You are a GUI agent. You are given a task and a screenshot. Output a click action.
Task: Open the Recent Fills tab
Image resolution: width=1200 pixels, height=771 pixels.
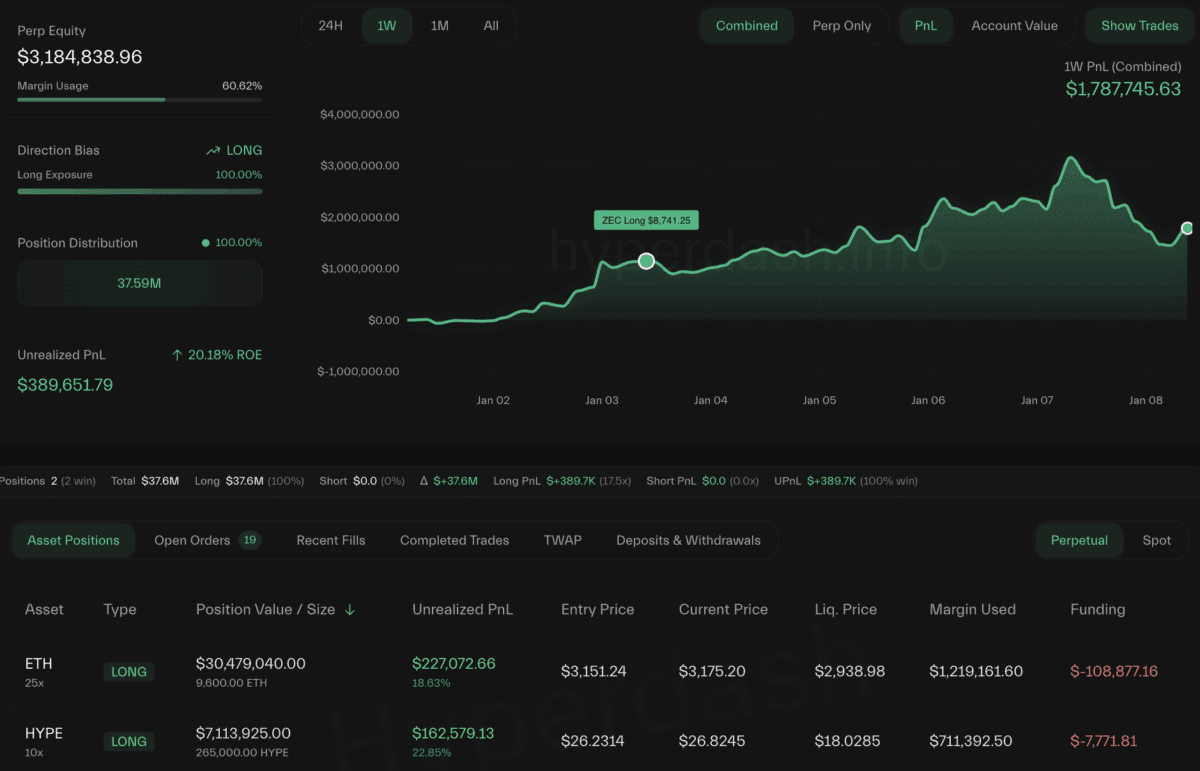[331, 540]
